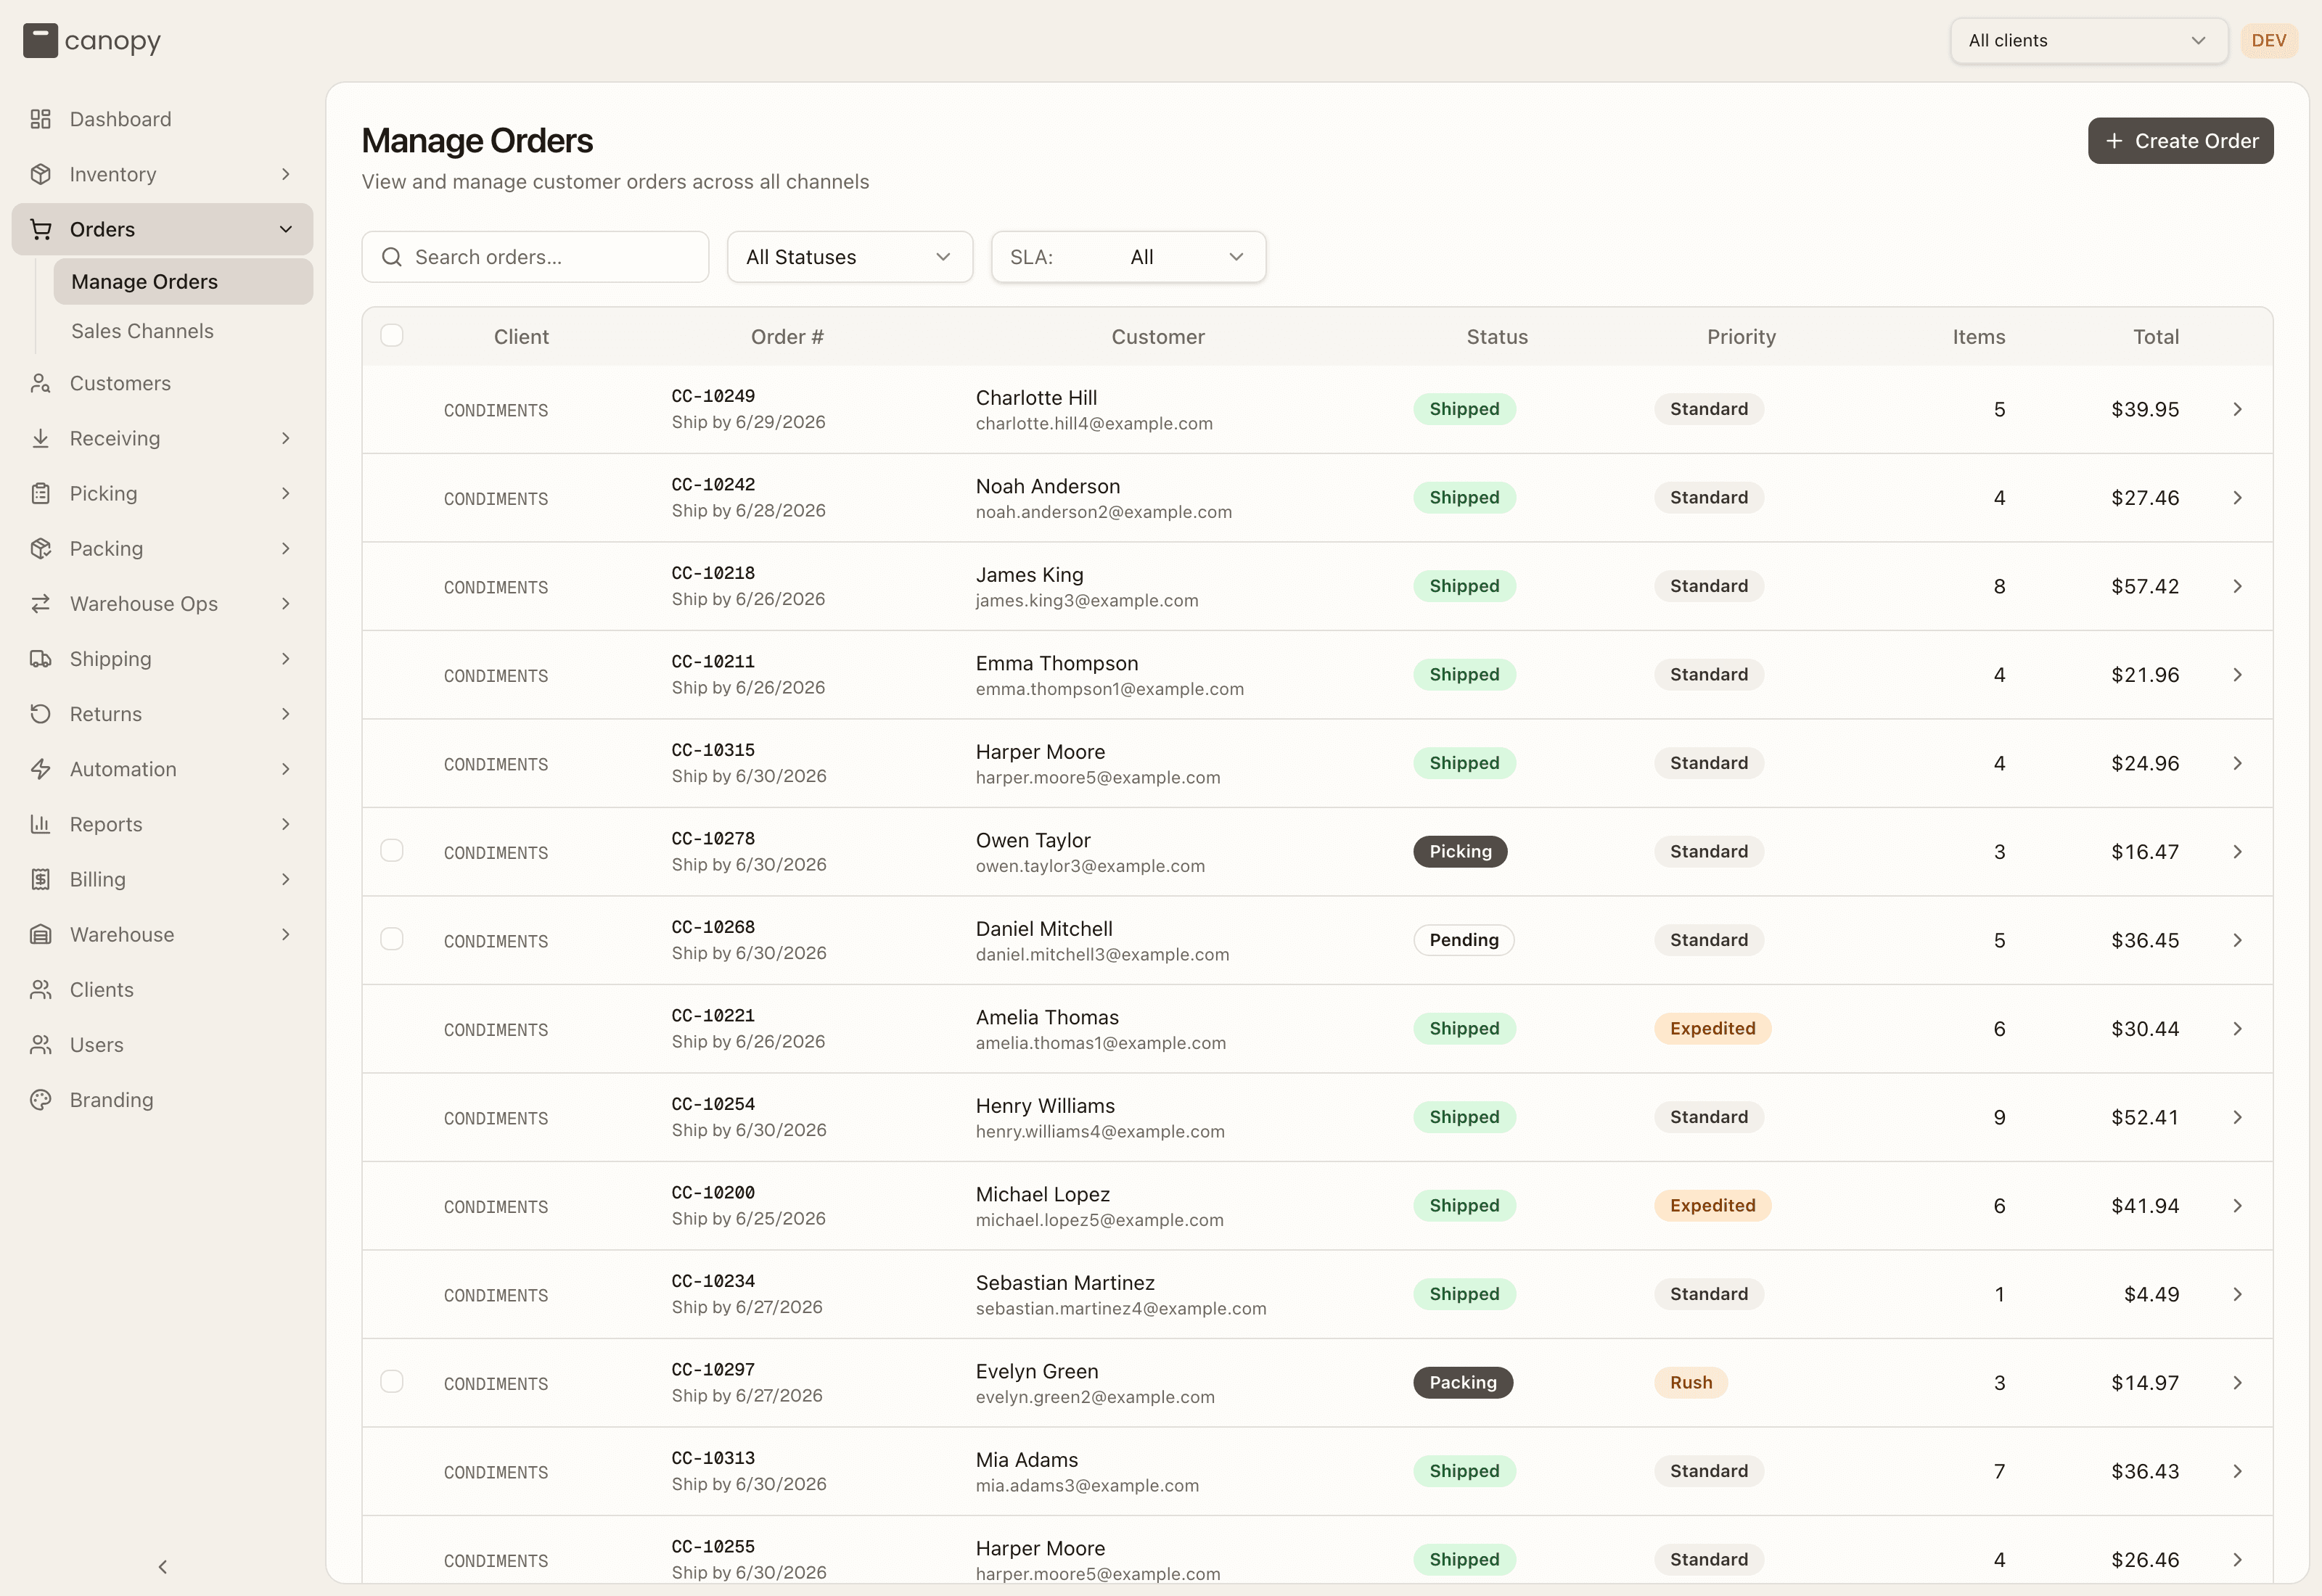
Task: Click the Receiving download icon
Action: (40, 438)
